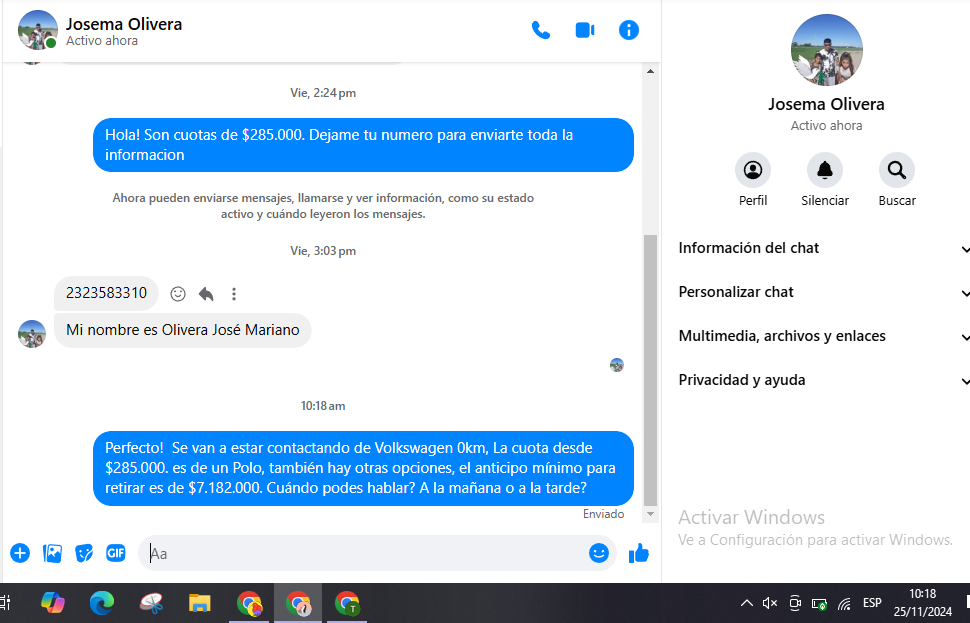Open Microsoft Edge from the taskbar
This screenshot has height=623, width=970.
tap(101, 603)
